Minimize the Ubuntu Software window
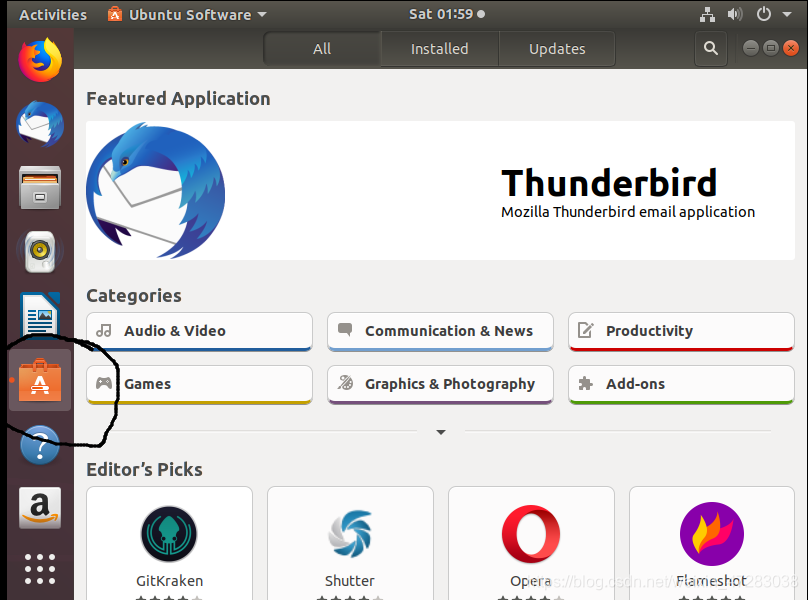 [x=751, y=48]
